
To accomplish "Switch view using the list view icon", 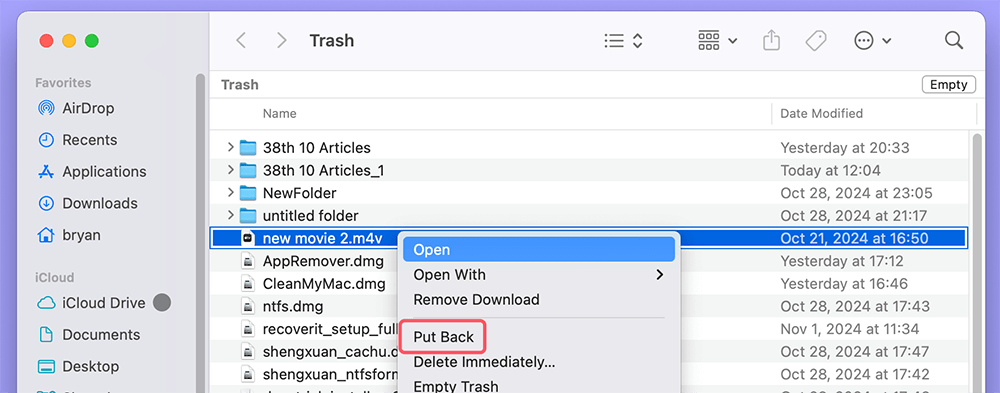I will pyautogui.click(x=614, y=41).
